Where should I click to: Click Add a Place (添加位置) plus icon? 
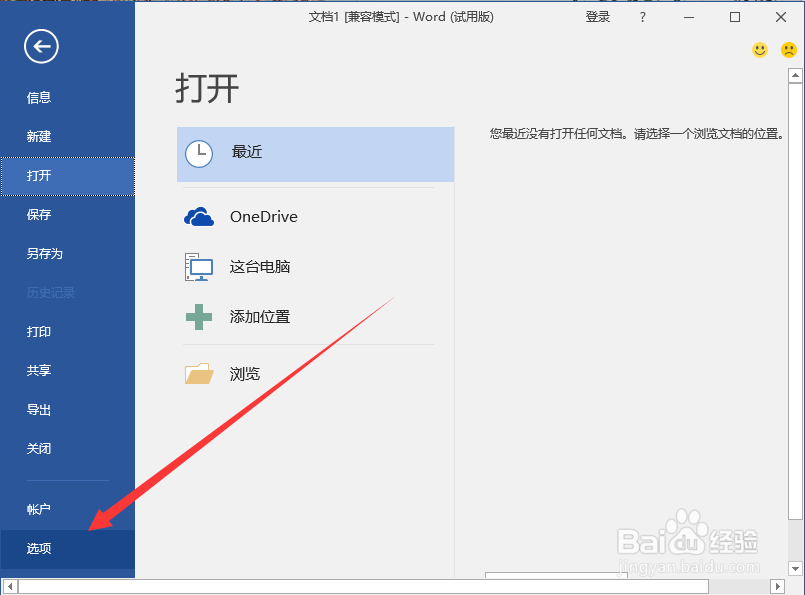pyautogui.click(x=199, y=316)
